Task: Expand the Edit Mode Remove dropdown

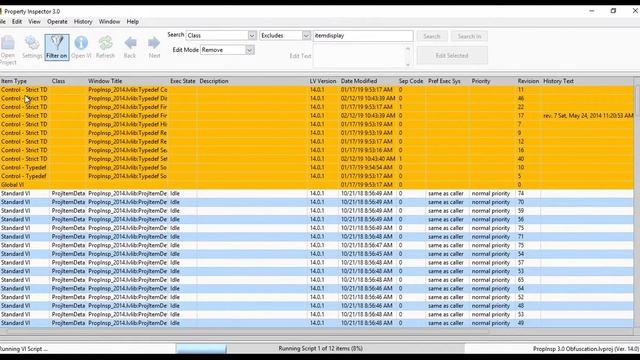Action: tap(249, 50)
